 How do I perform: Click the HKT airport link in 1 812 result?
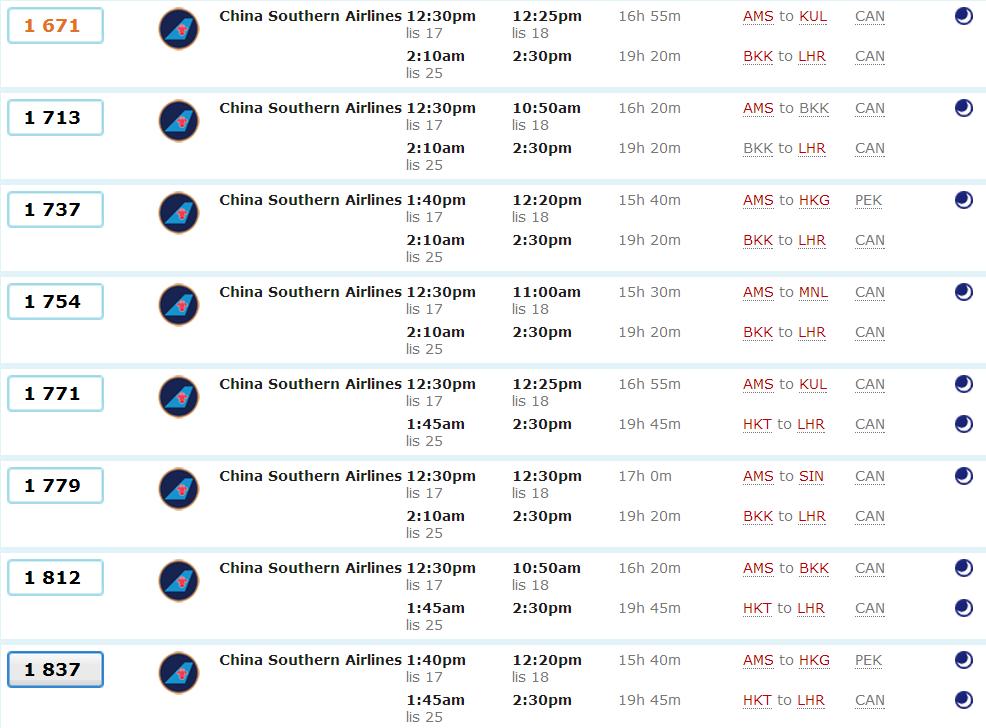757,609
